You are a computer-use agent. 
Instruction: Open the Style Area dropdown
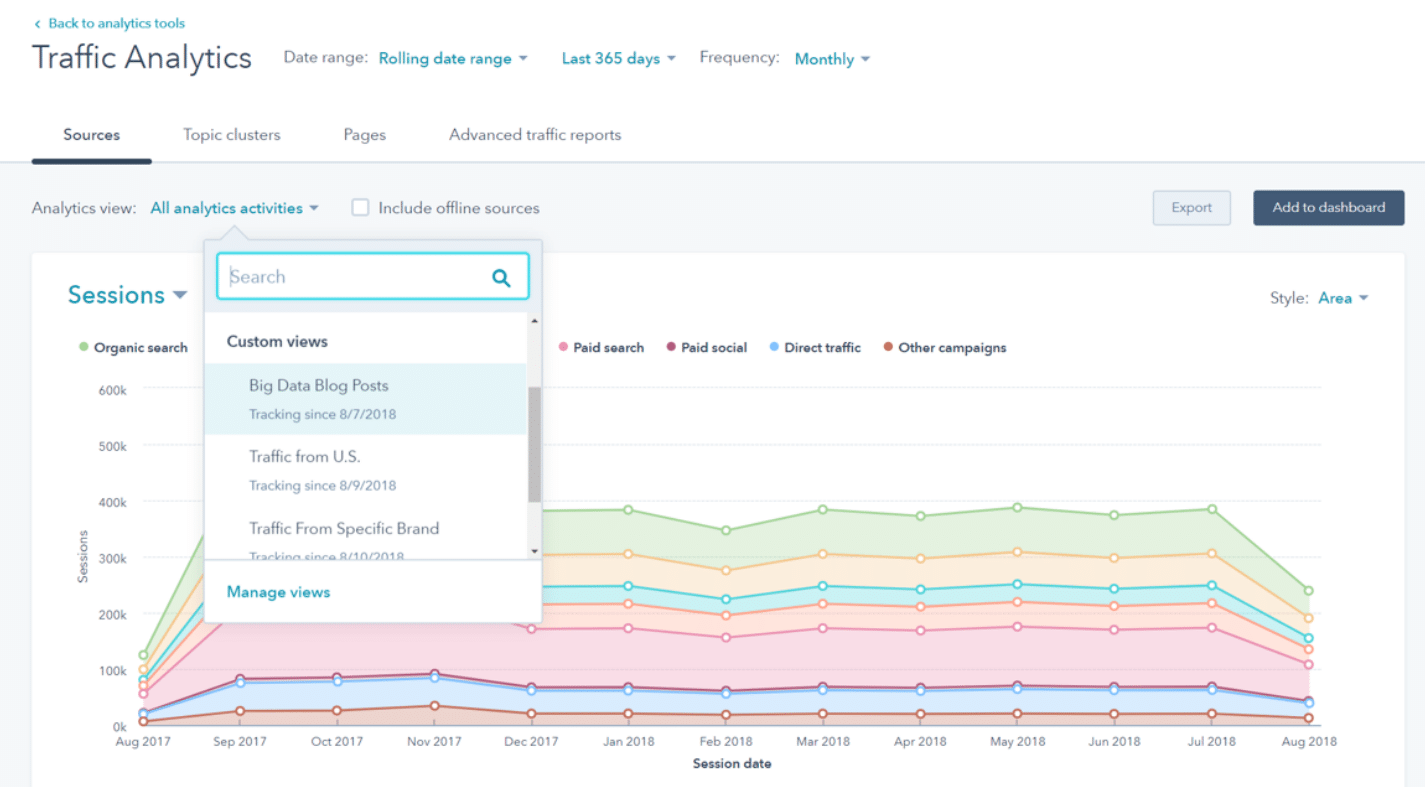click(x=1341, y=297)
